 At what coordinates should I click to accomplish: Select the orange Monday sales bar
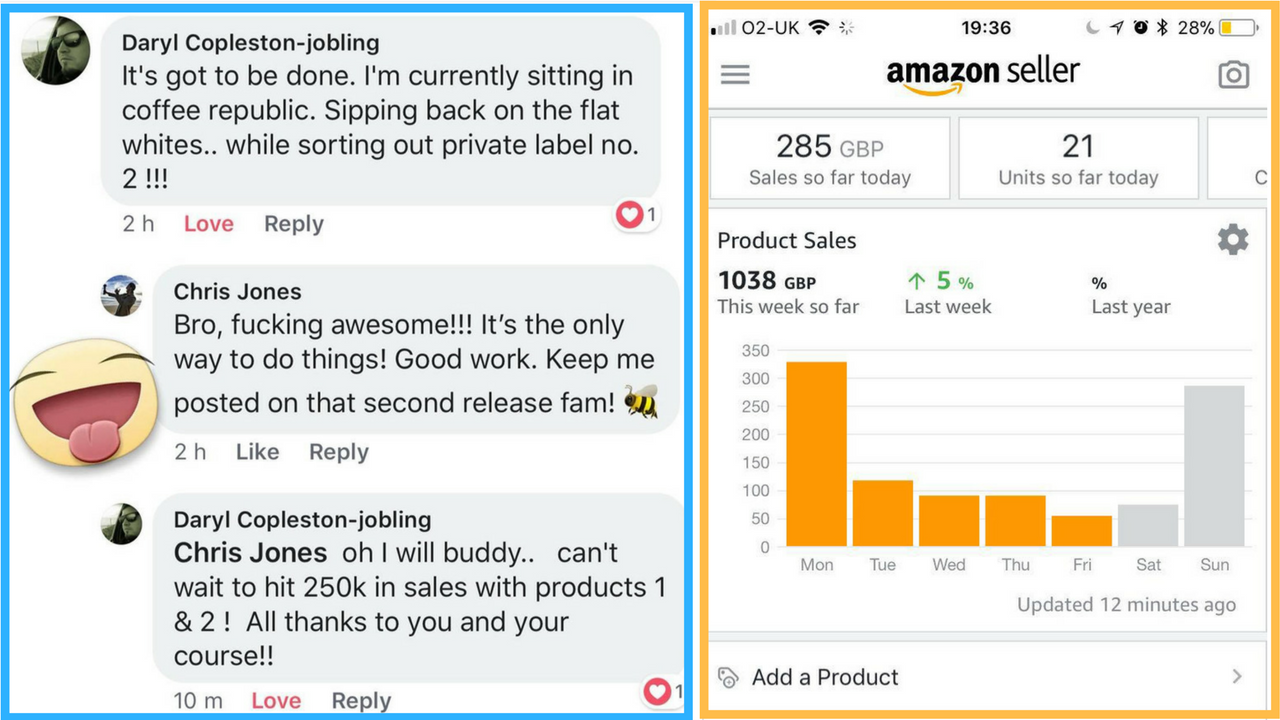click(x=816, y=454)
